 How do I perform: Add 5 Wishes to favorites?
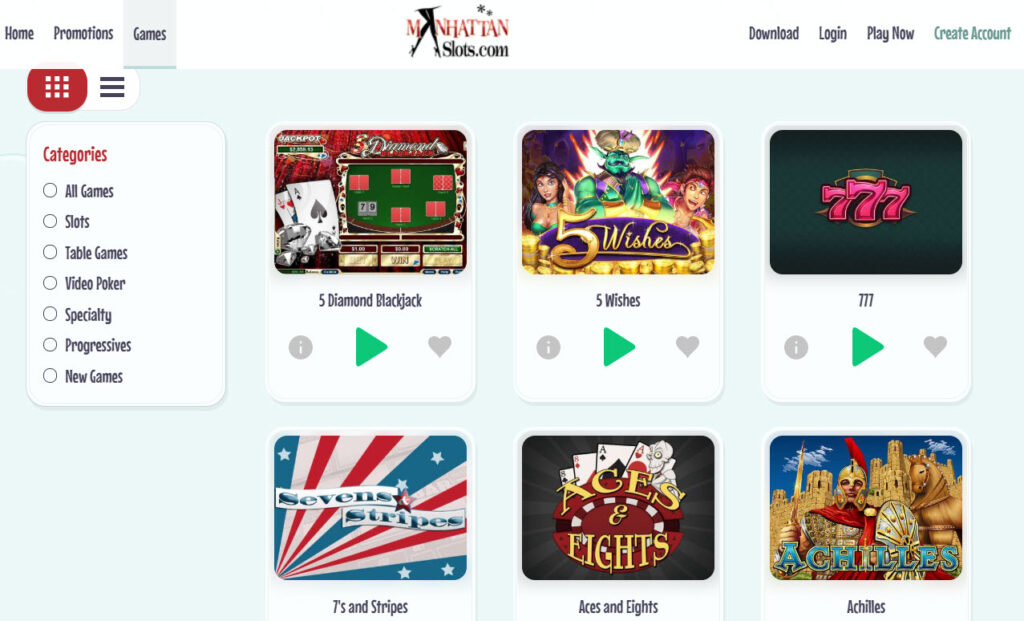point(687,346)
